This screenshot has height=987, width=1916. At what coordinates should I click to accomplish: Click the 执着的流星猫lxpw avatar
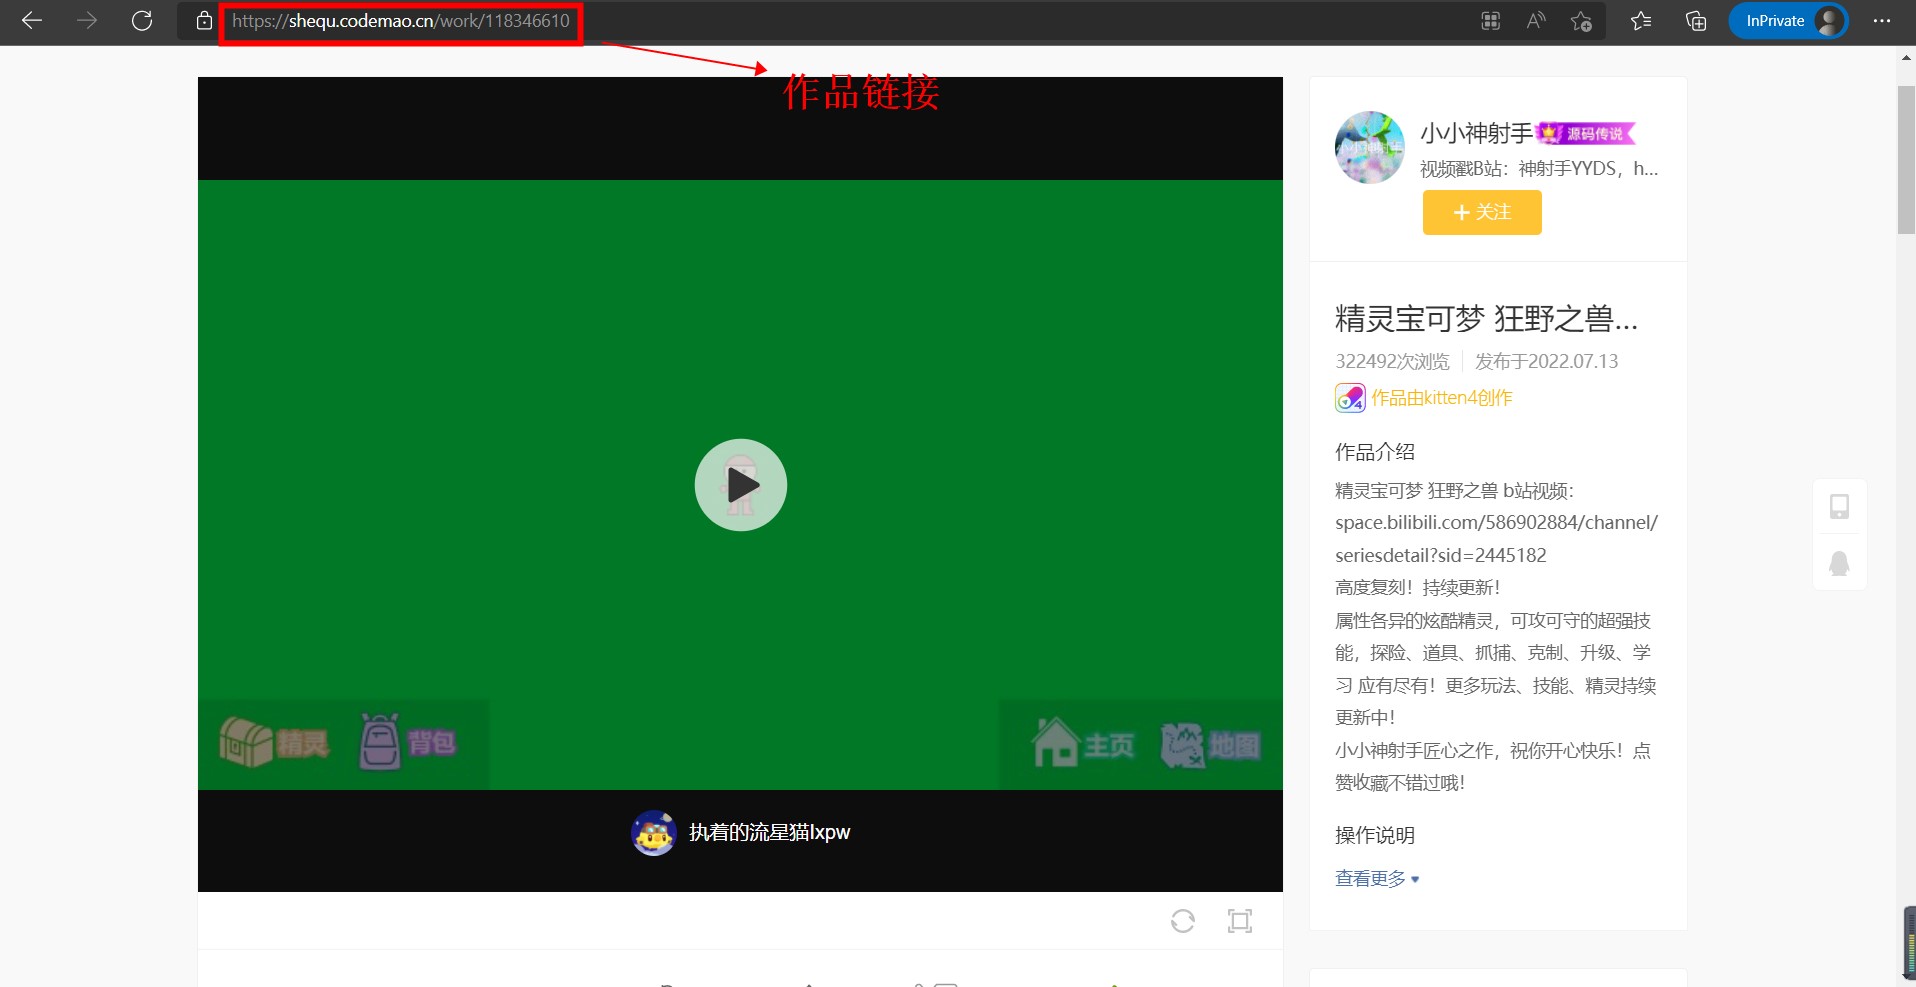(654, 833)
